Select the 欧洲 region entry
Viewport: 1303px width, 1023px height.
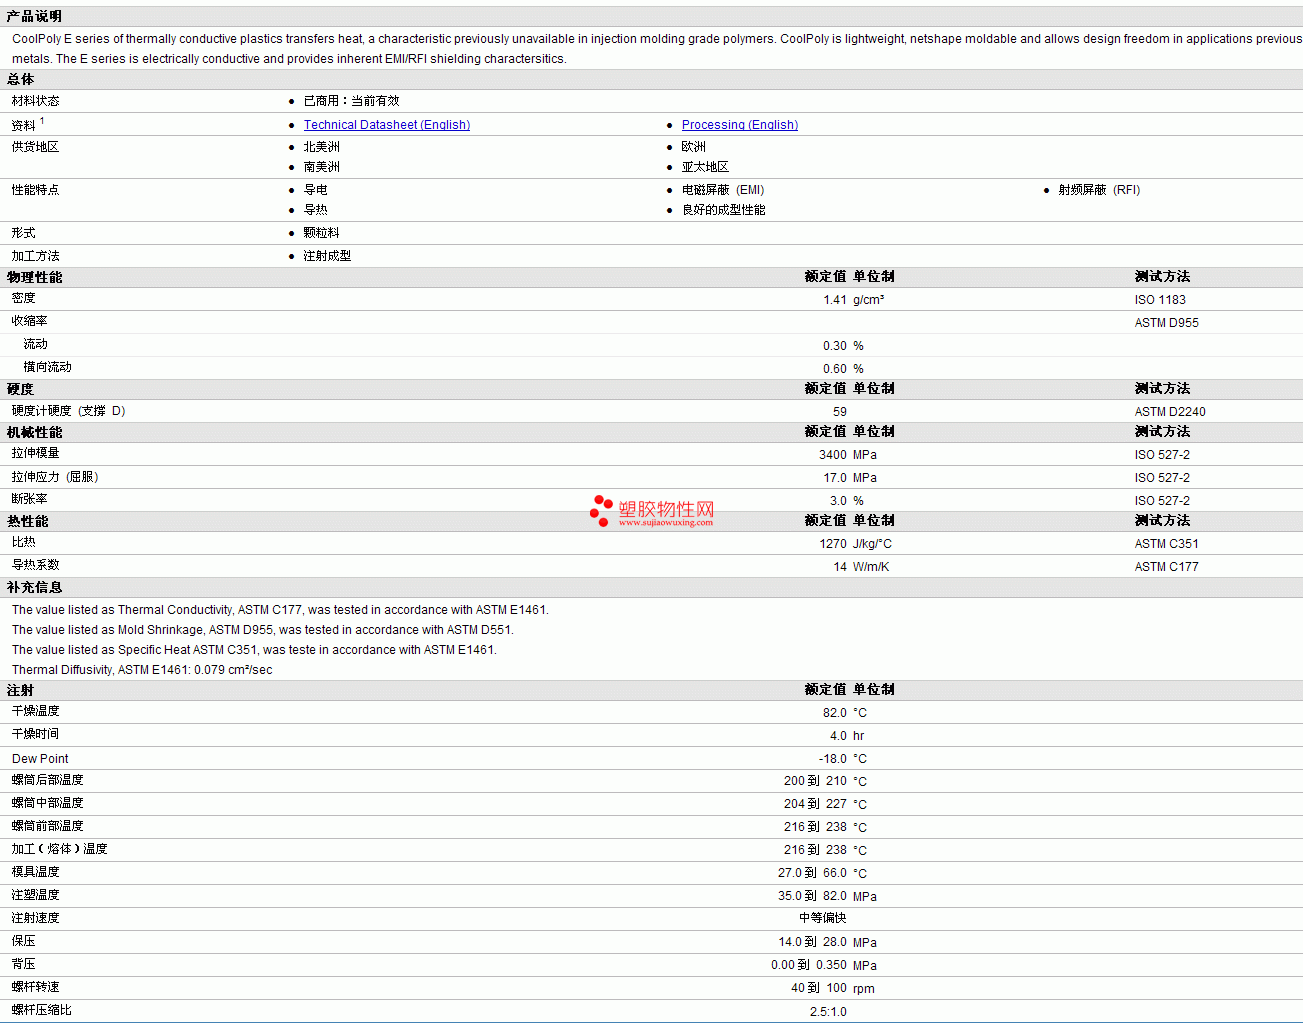[693, 147]
